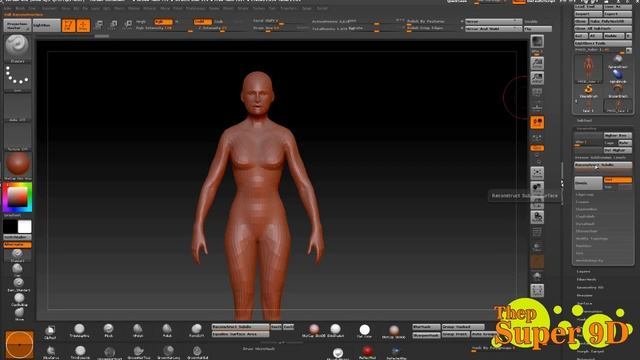Open the LightBox browser
This screenshot has width=640, height=360.
pyautogui.click(x=46, y=25)
